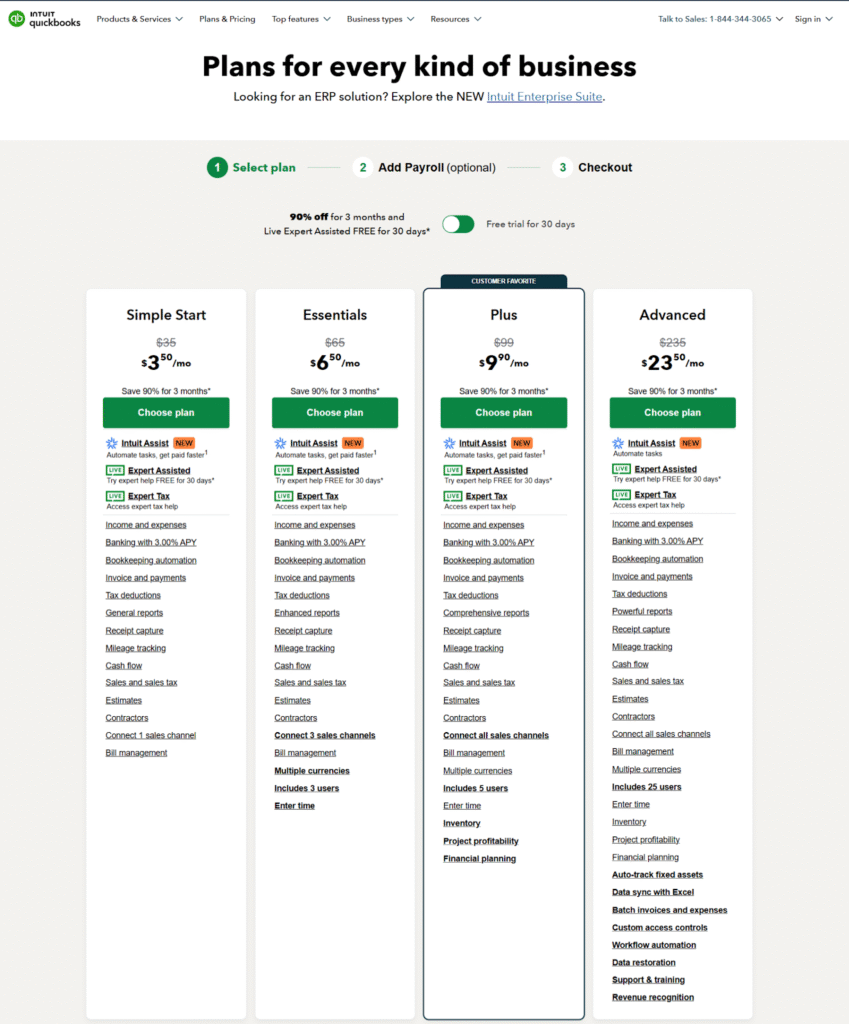Click the LIVE Expert Tax badge in Simple Start
Viewport: 849px width, 1024px height.
tap(115, 495)
